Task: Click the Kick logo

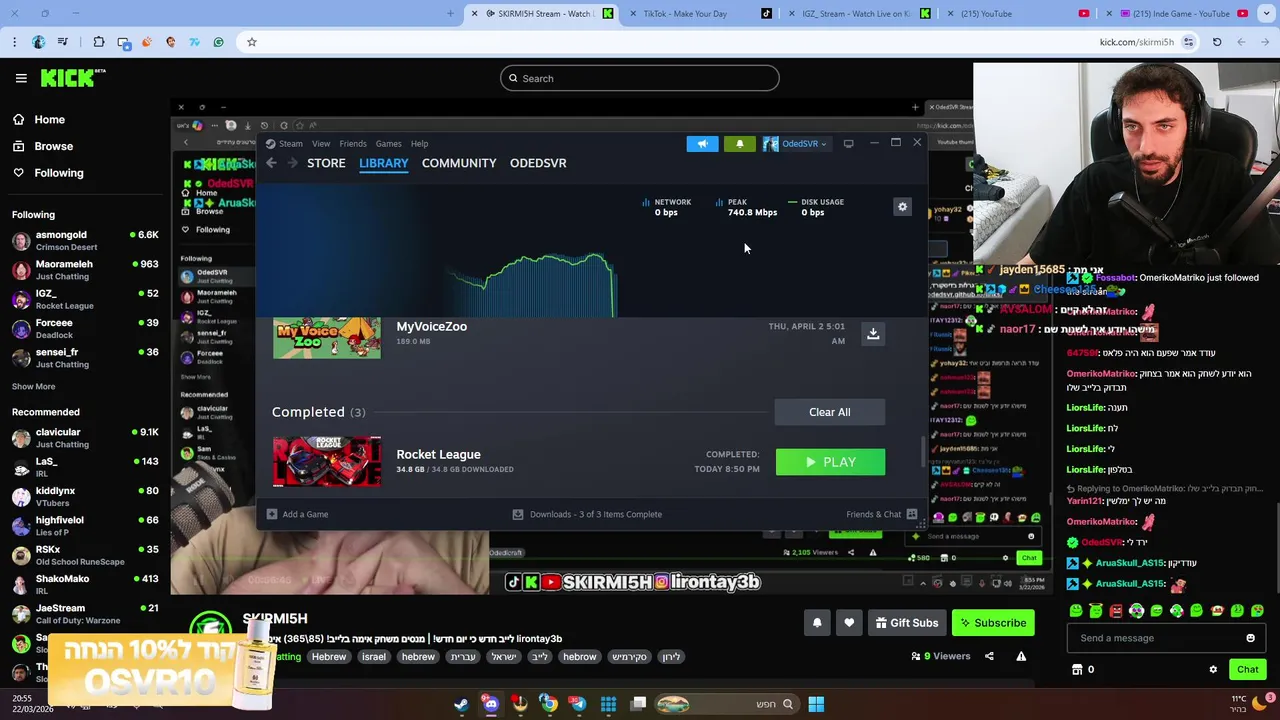Action: (x=73, y=78)
